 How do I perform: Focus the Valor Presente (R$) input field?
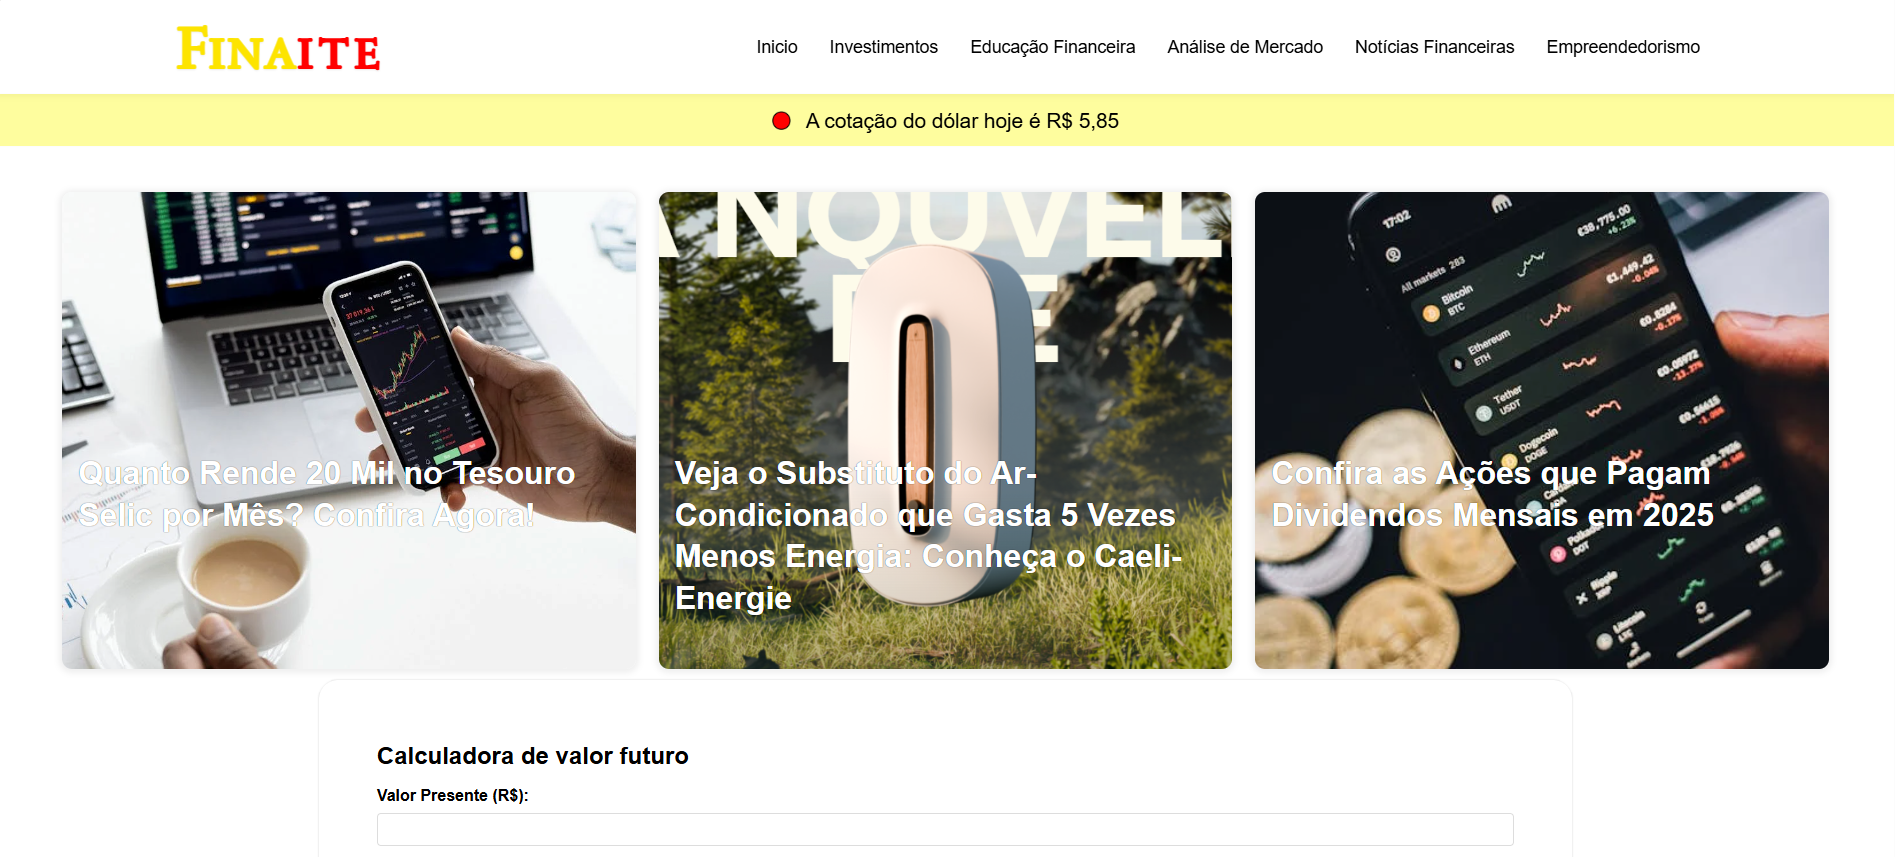(x=945, y=829)
